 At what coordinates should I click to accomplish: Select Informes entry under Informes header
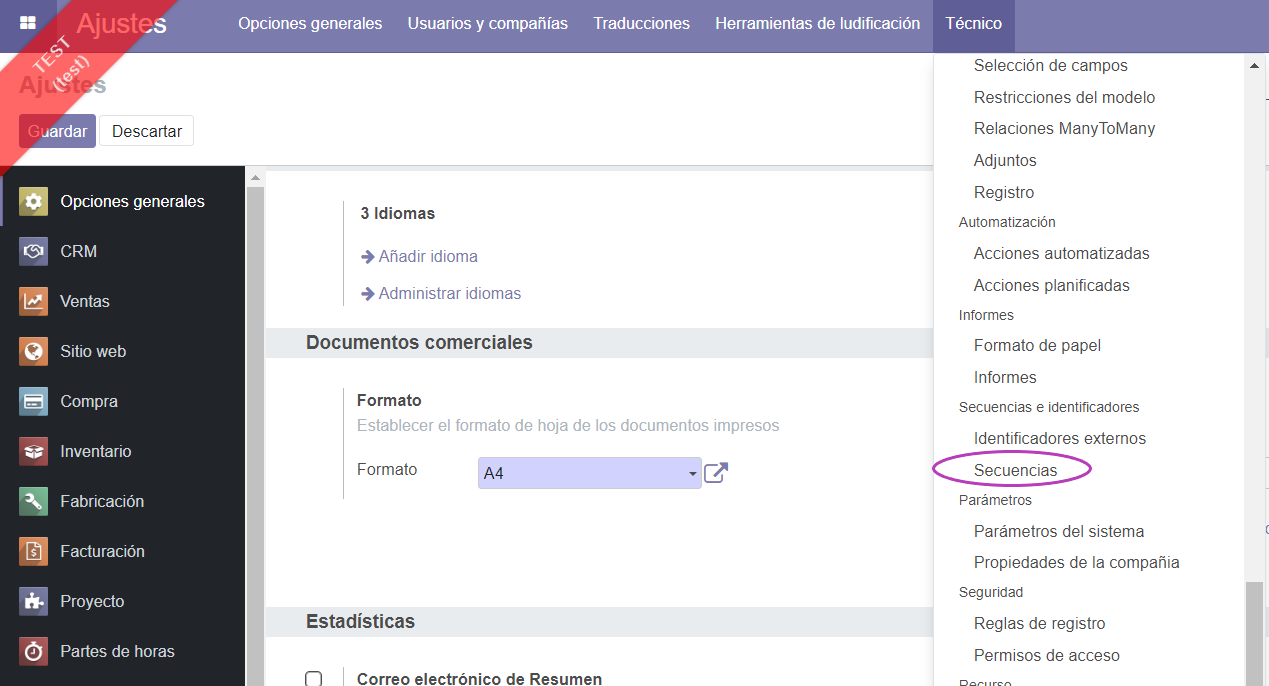click(x=1005, y=378)
